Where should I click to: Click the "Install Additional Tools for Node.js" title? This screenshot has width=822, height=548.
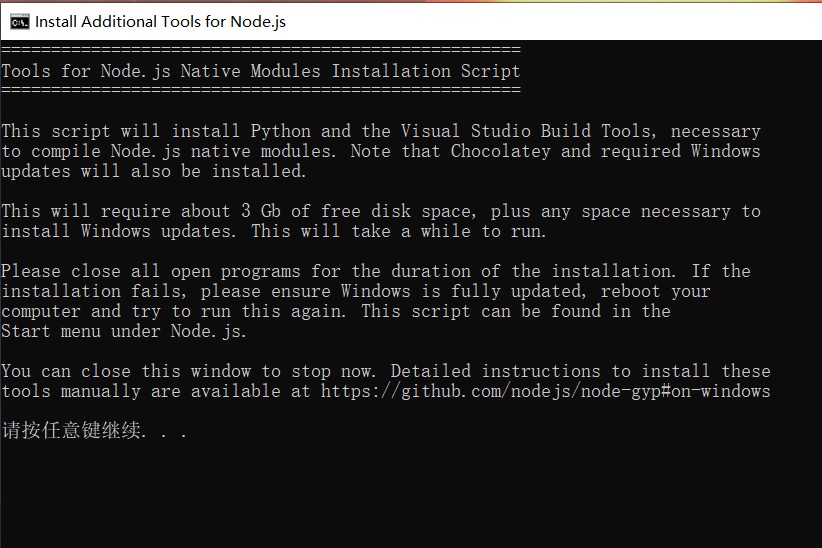pos(160,21)
